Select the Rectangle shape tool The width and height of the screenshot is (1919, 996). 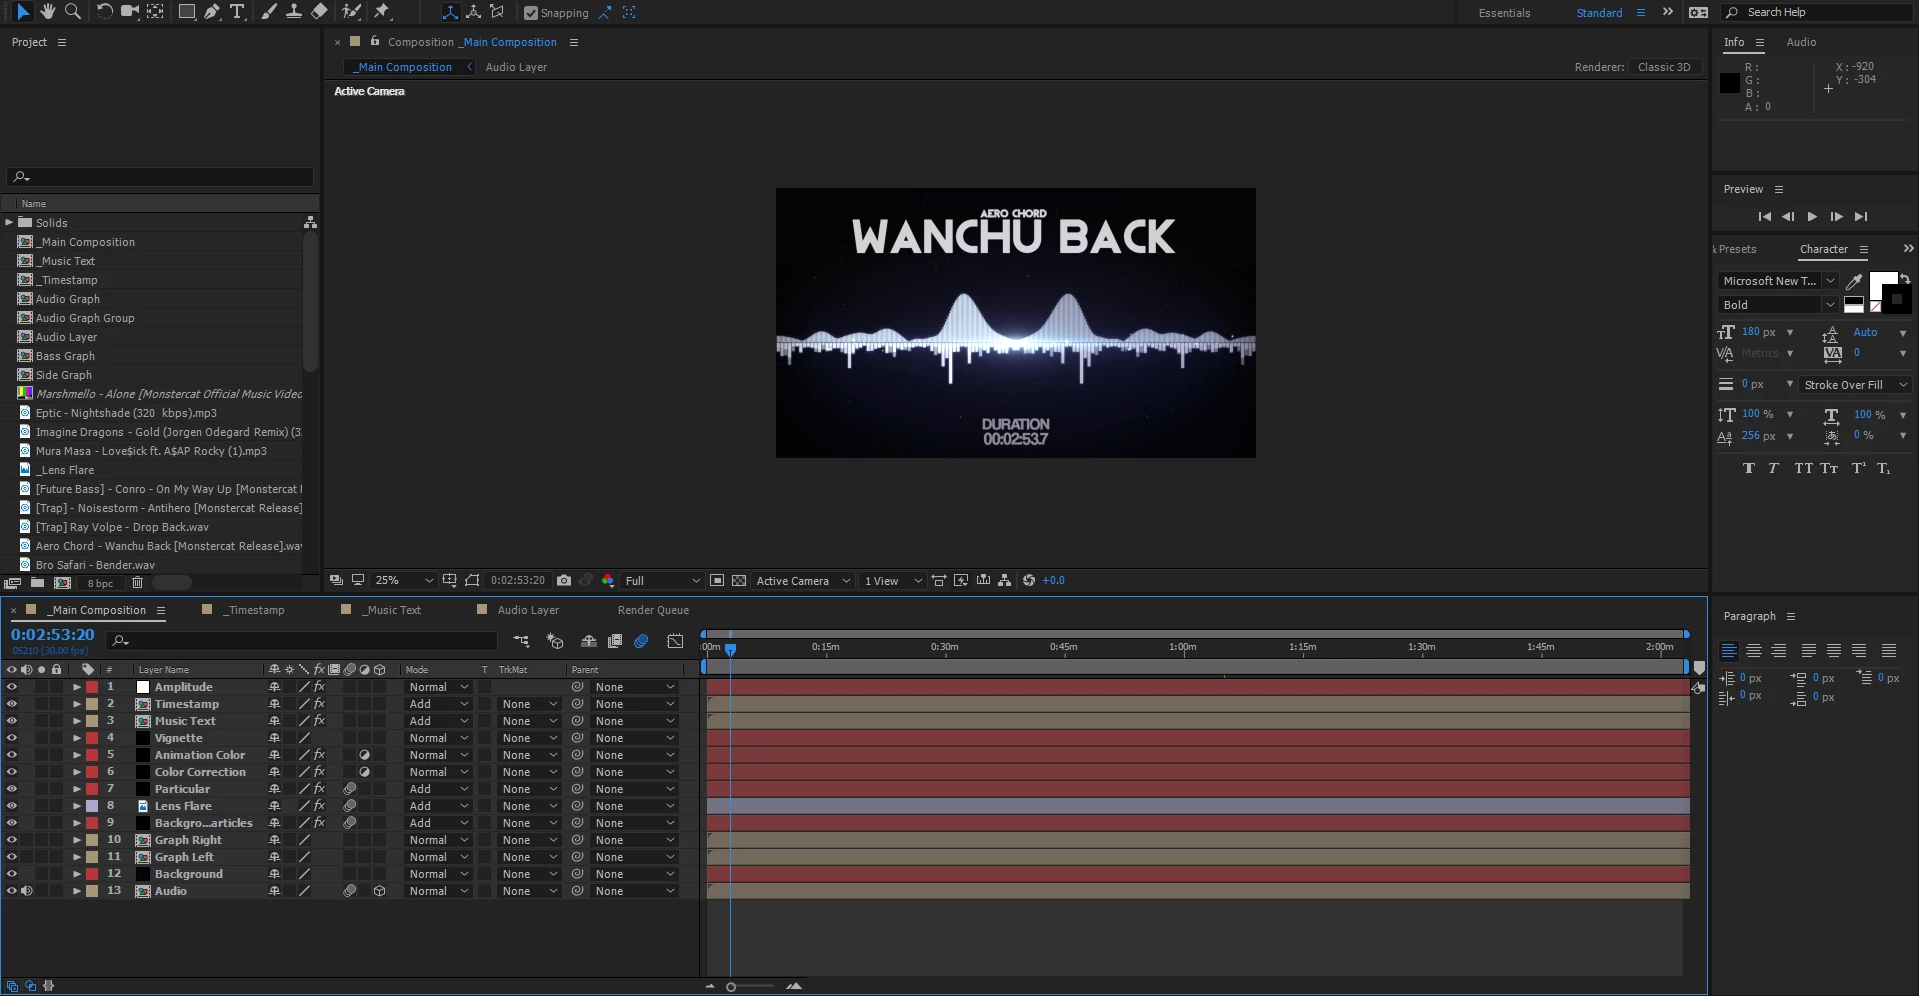tap(187, 12)
